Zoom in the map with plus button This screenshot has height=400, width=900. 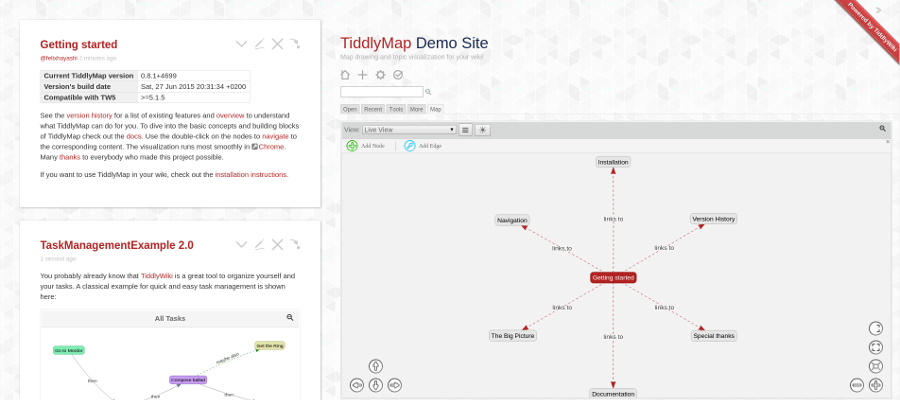[876, 385]
